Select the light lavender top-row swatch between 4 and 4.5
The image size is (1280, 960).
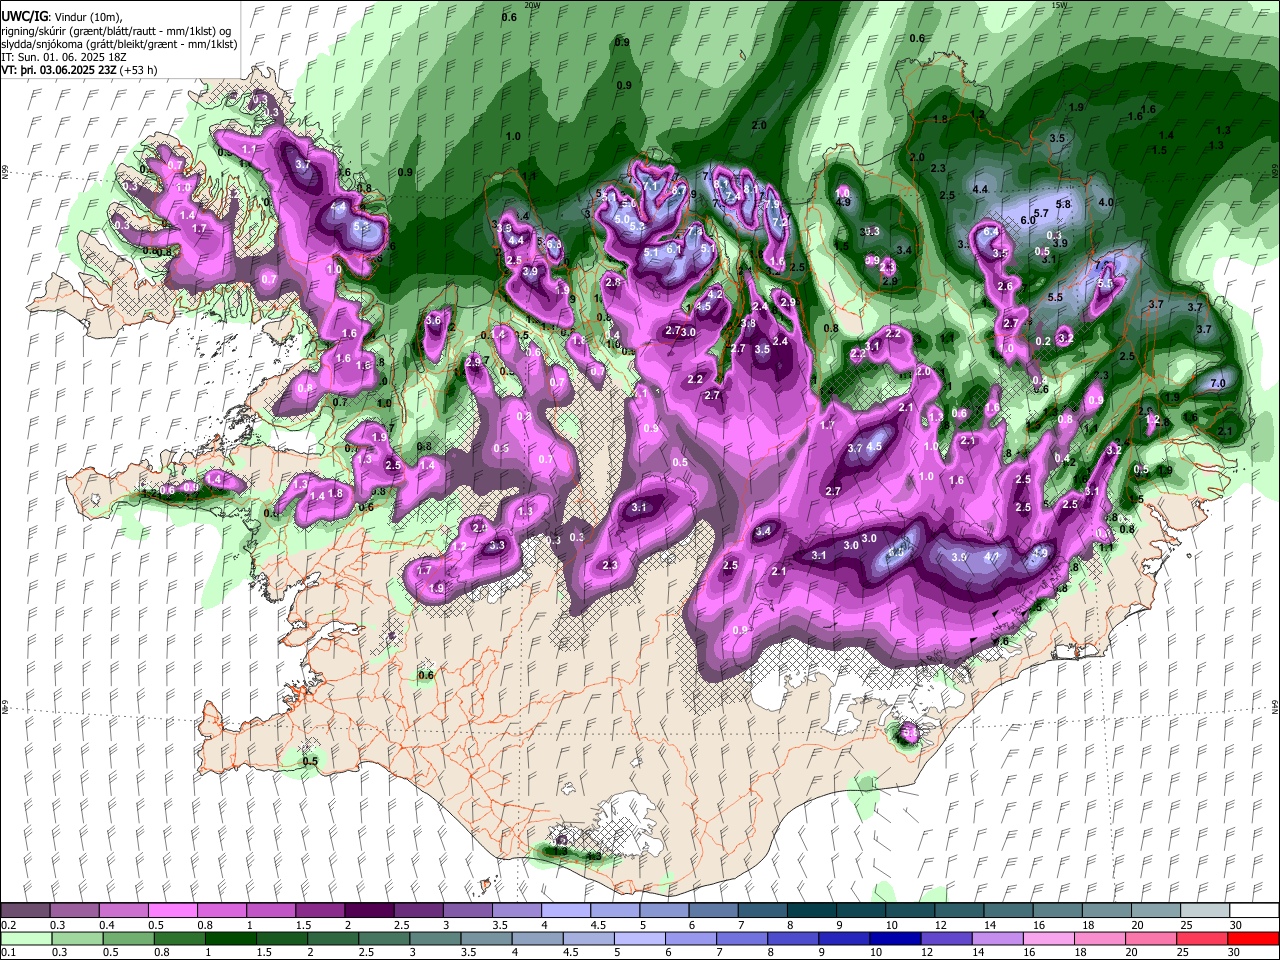(x=565, y=910)
